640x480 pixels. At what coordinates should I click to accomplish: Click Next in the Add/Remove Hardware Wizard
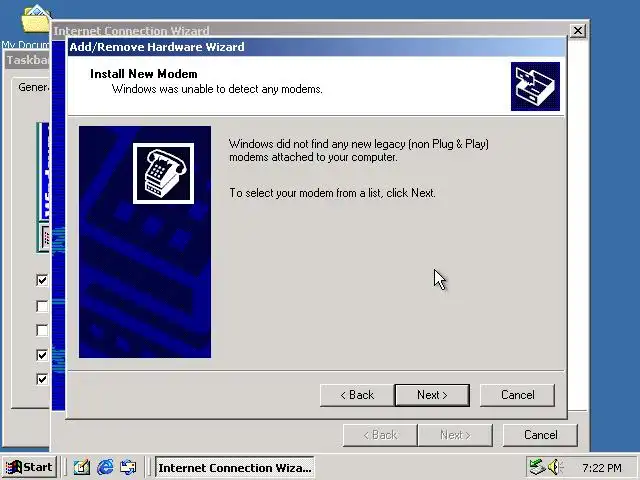pos(432,395)
